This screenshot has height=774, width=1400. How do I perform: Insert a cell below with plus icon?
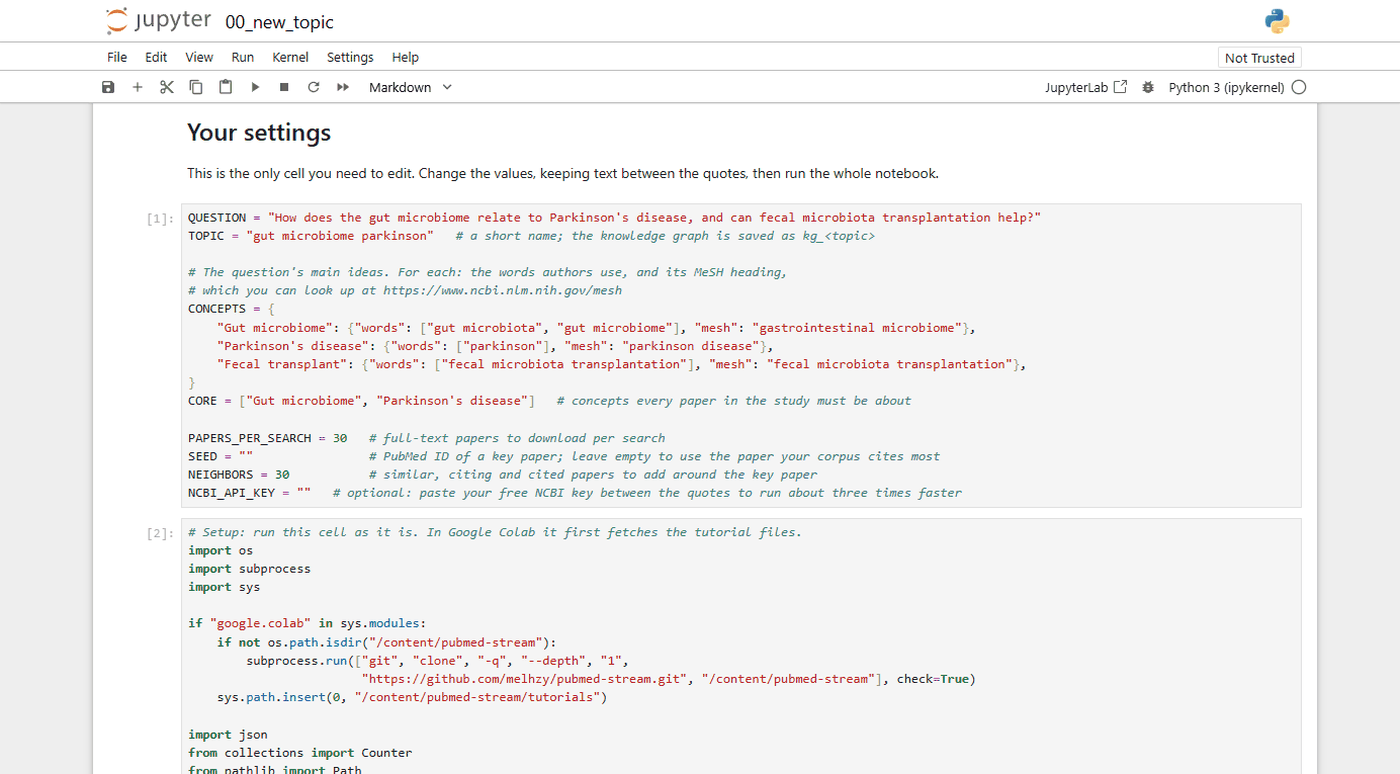[137, 87]
